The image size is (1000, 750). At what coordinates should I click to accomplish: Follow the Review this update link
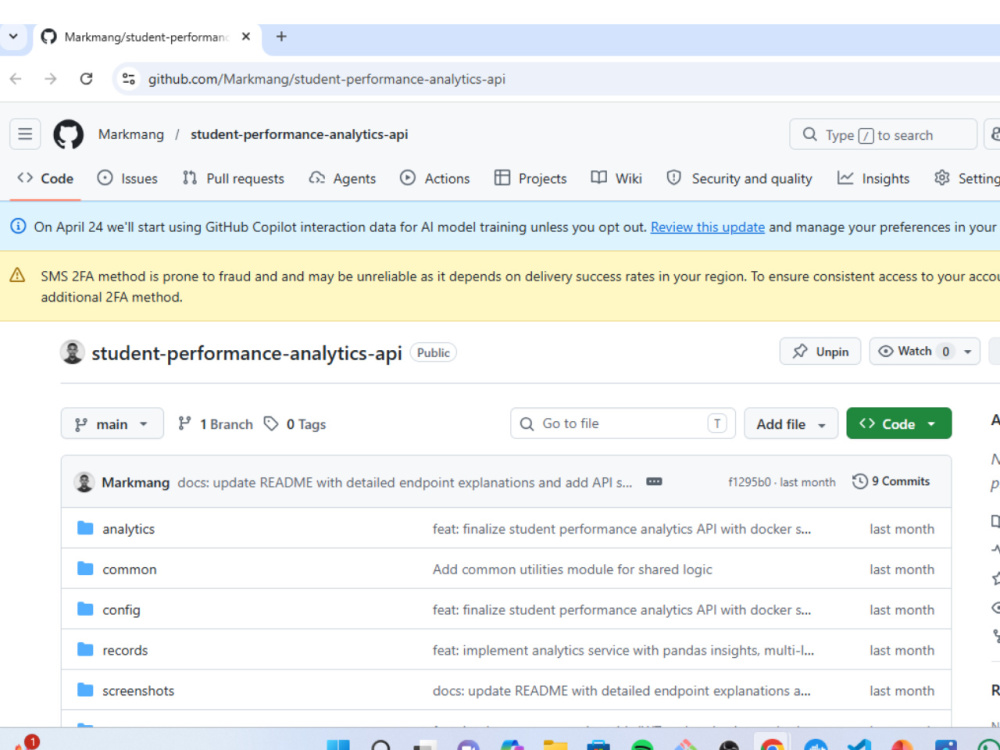pos(707,227)
